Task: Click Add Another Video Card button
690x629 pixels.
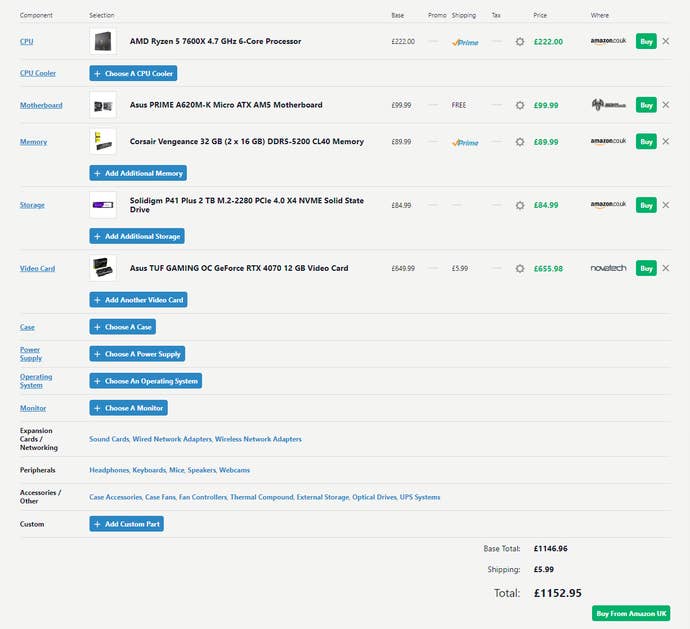Action: (139, 300)
